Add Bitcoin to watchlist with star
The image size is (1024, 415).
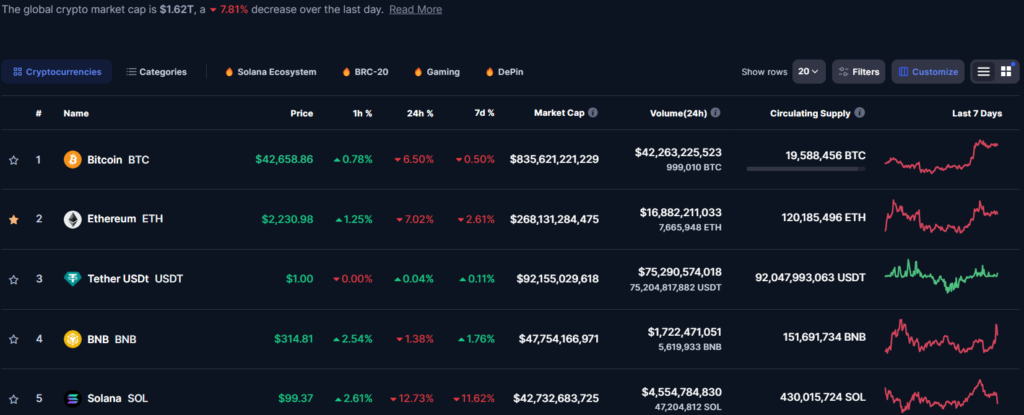tap(14, 160)
